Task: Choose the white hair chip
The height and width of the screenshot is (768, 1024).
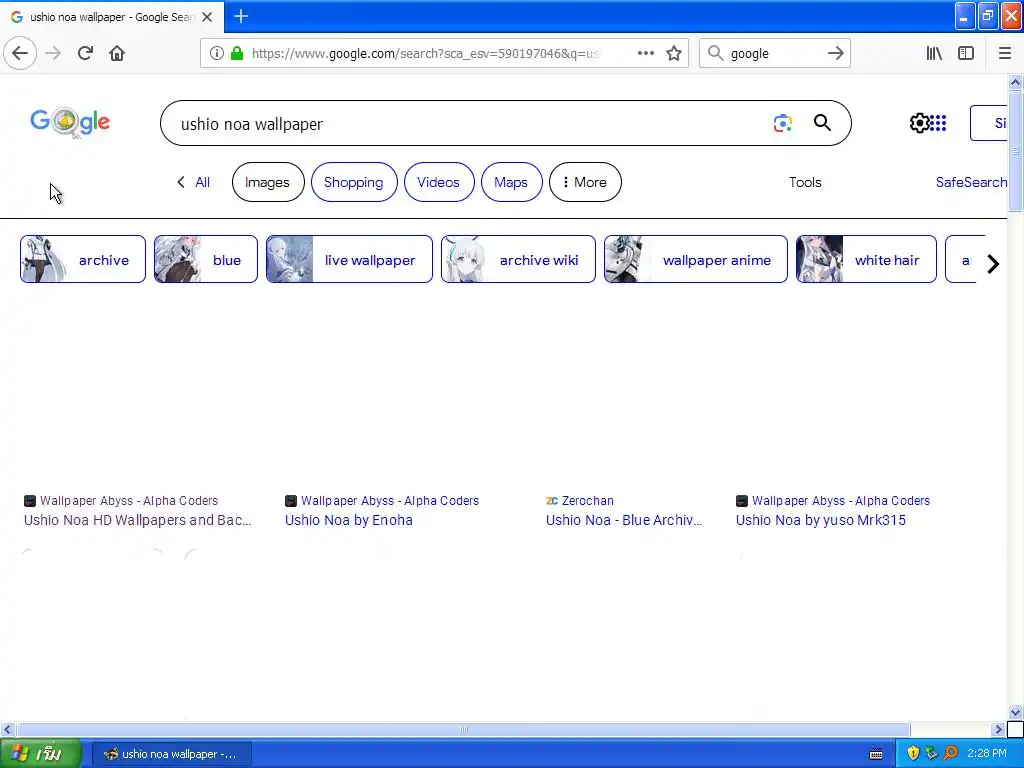Action: [866, 259]
